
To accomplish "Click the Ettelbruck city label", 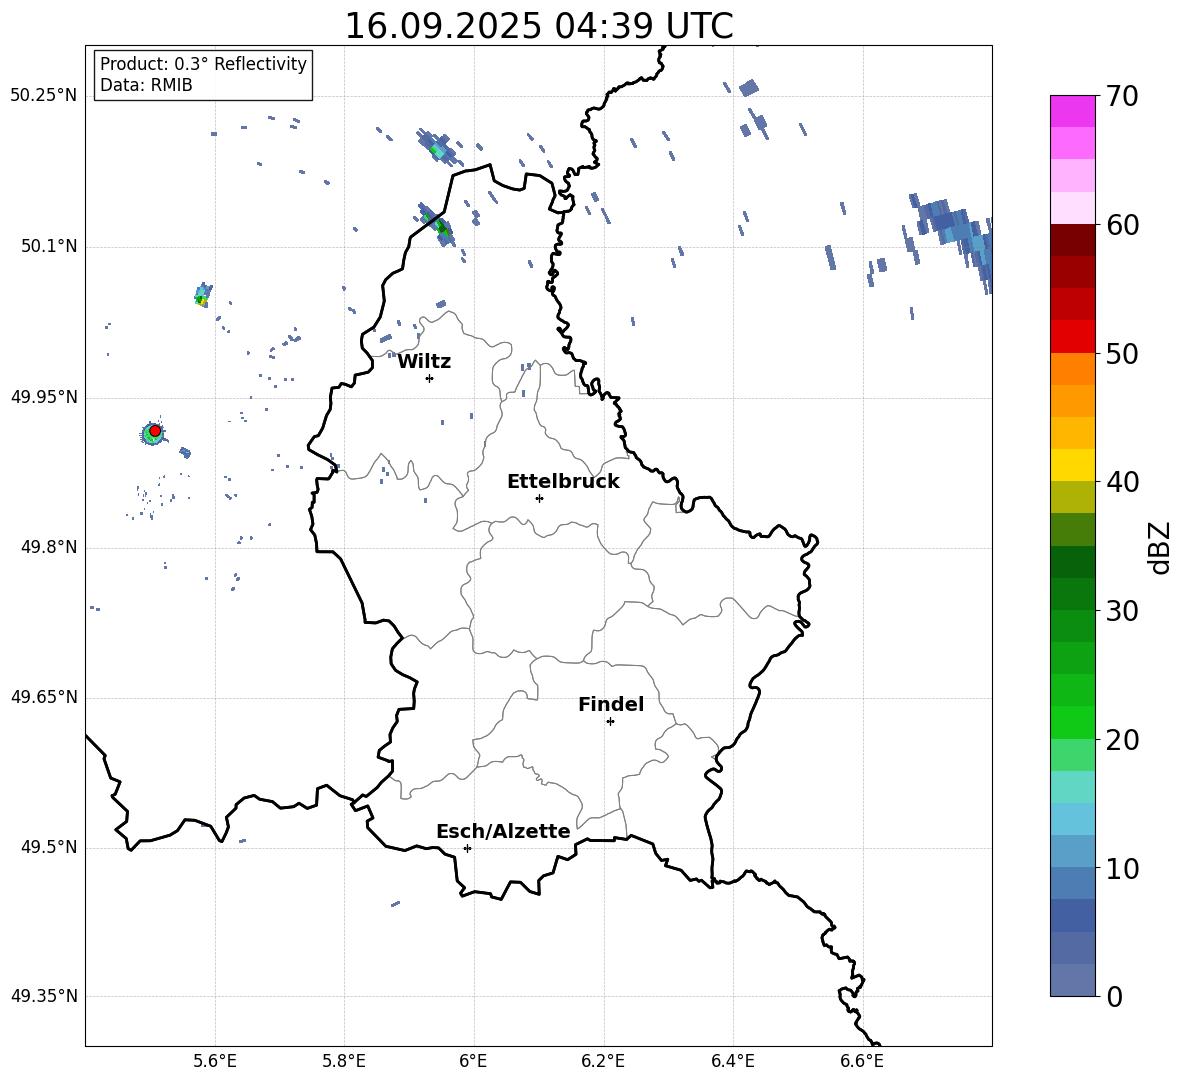I will (563, 482).
